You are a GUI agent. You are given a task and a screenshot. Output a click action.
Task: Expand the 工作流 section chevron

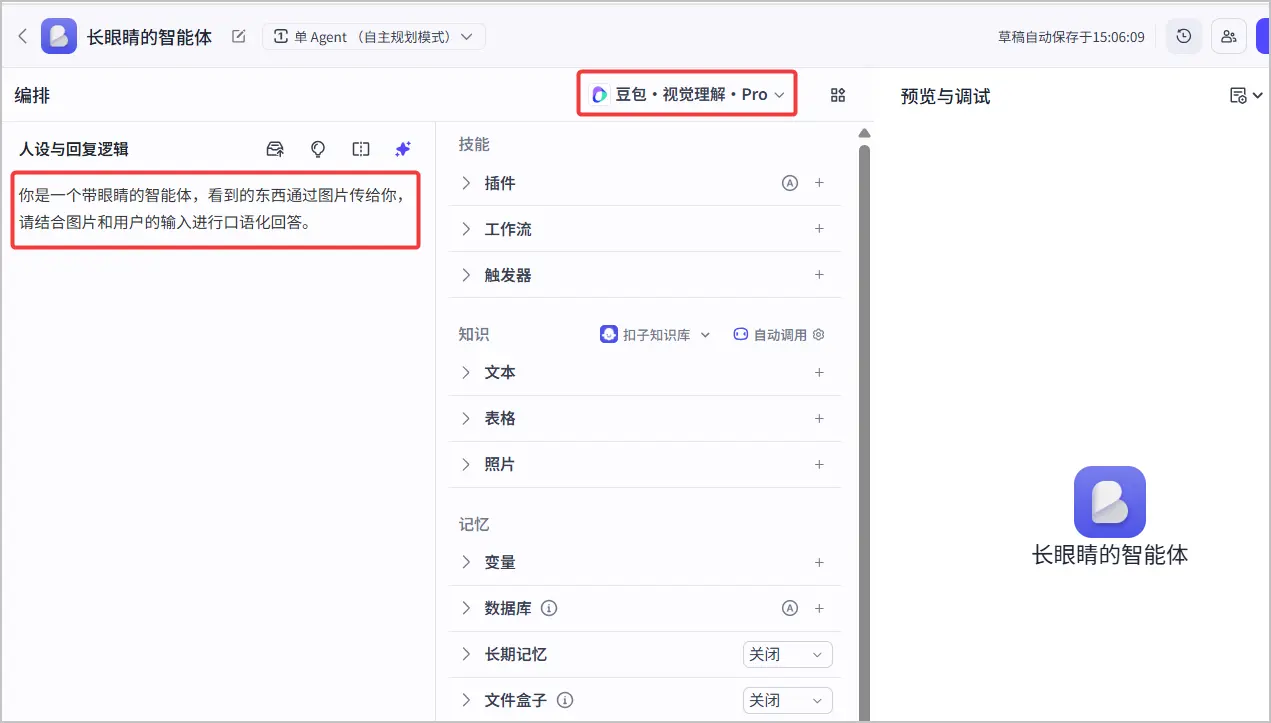[466, 229]
